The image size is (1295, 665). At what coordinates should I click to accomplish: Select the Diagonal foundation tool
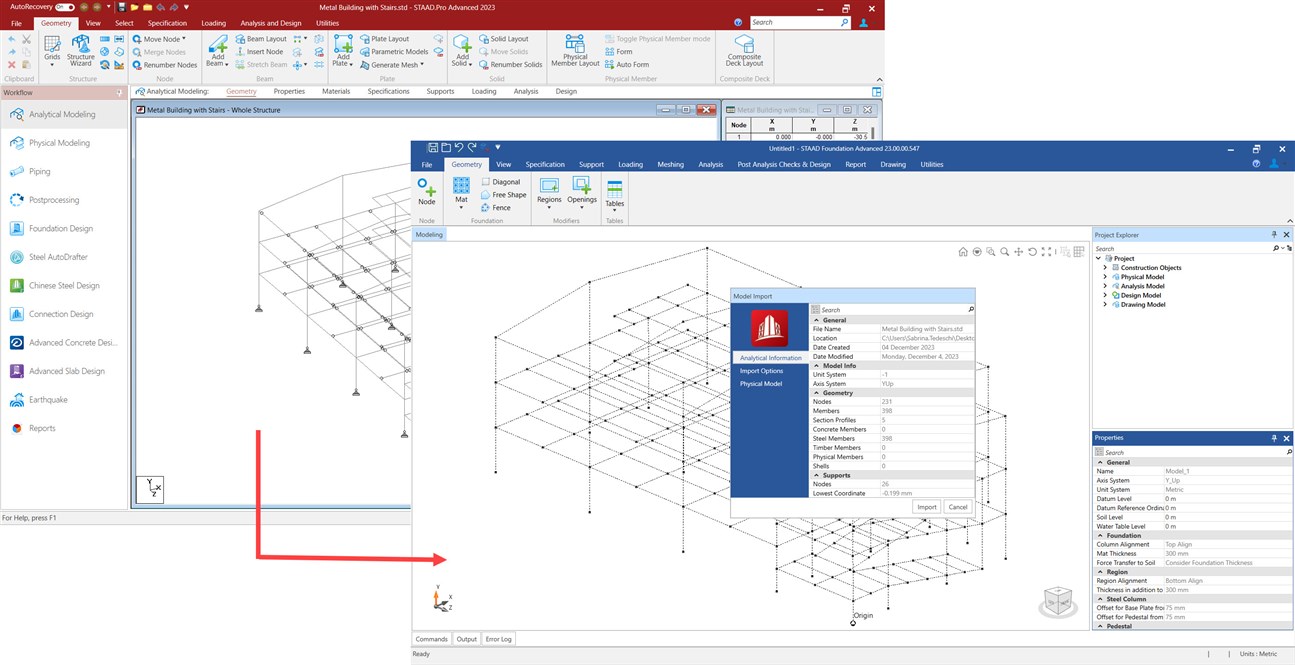(500, 182)
